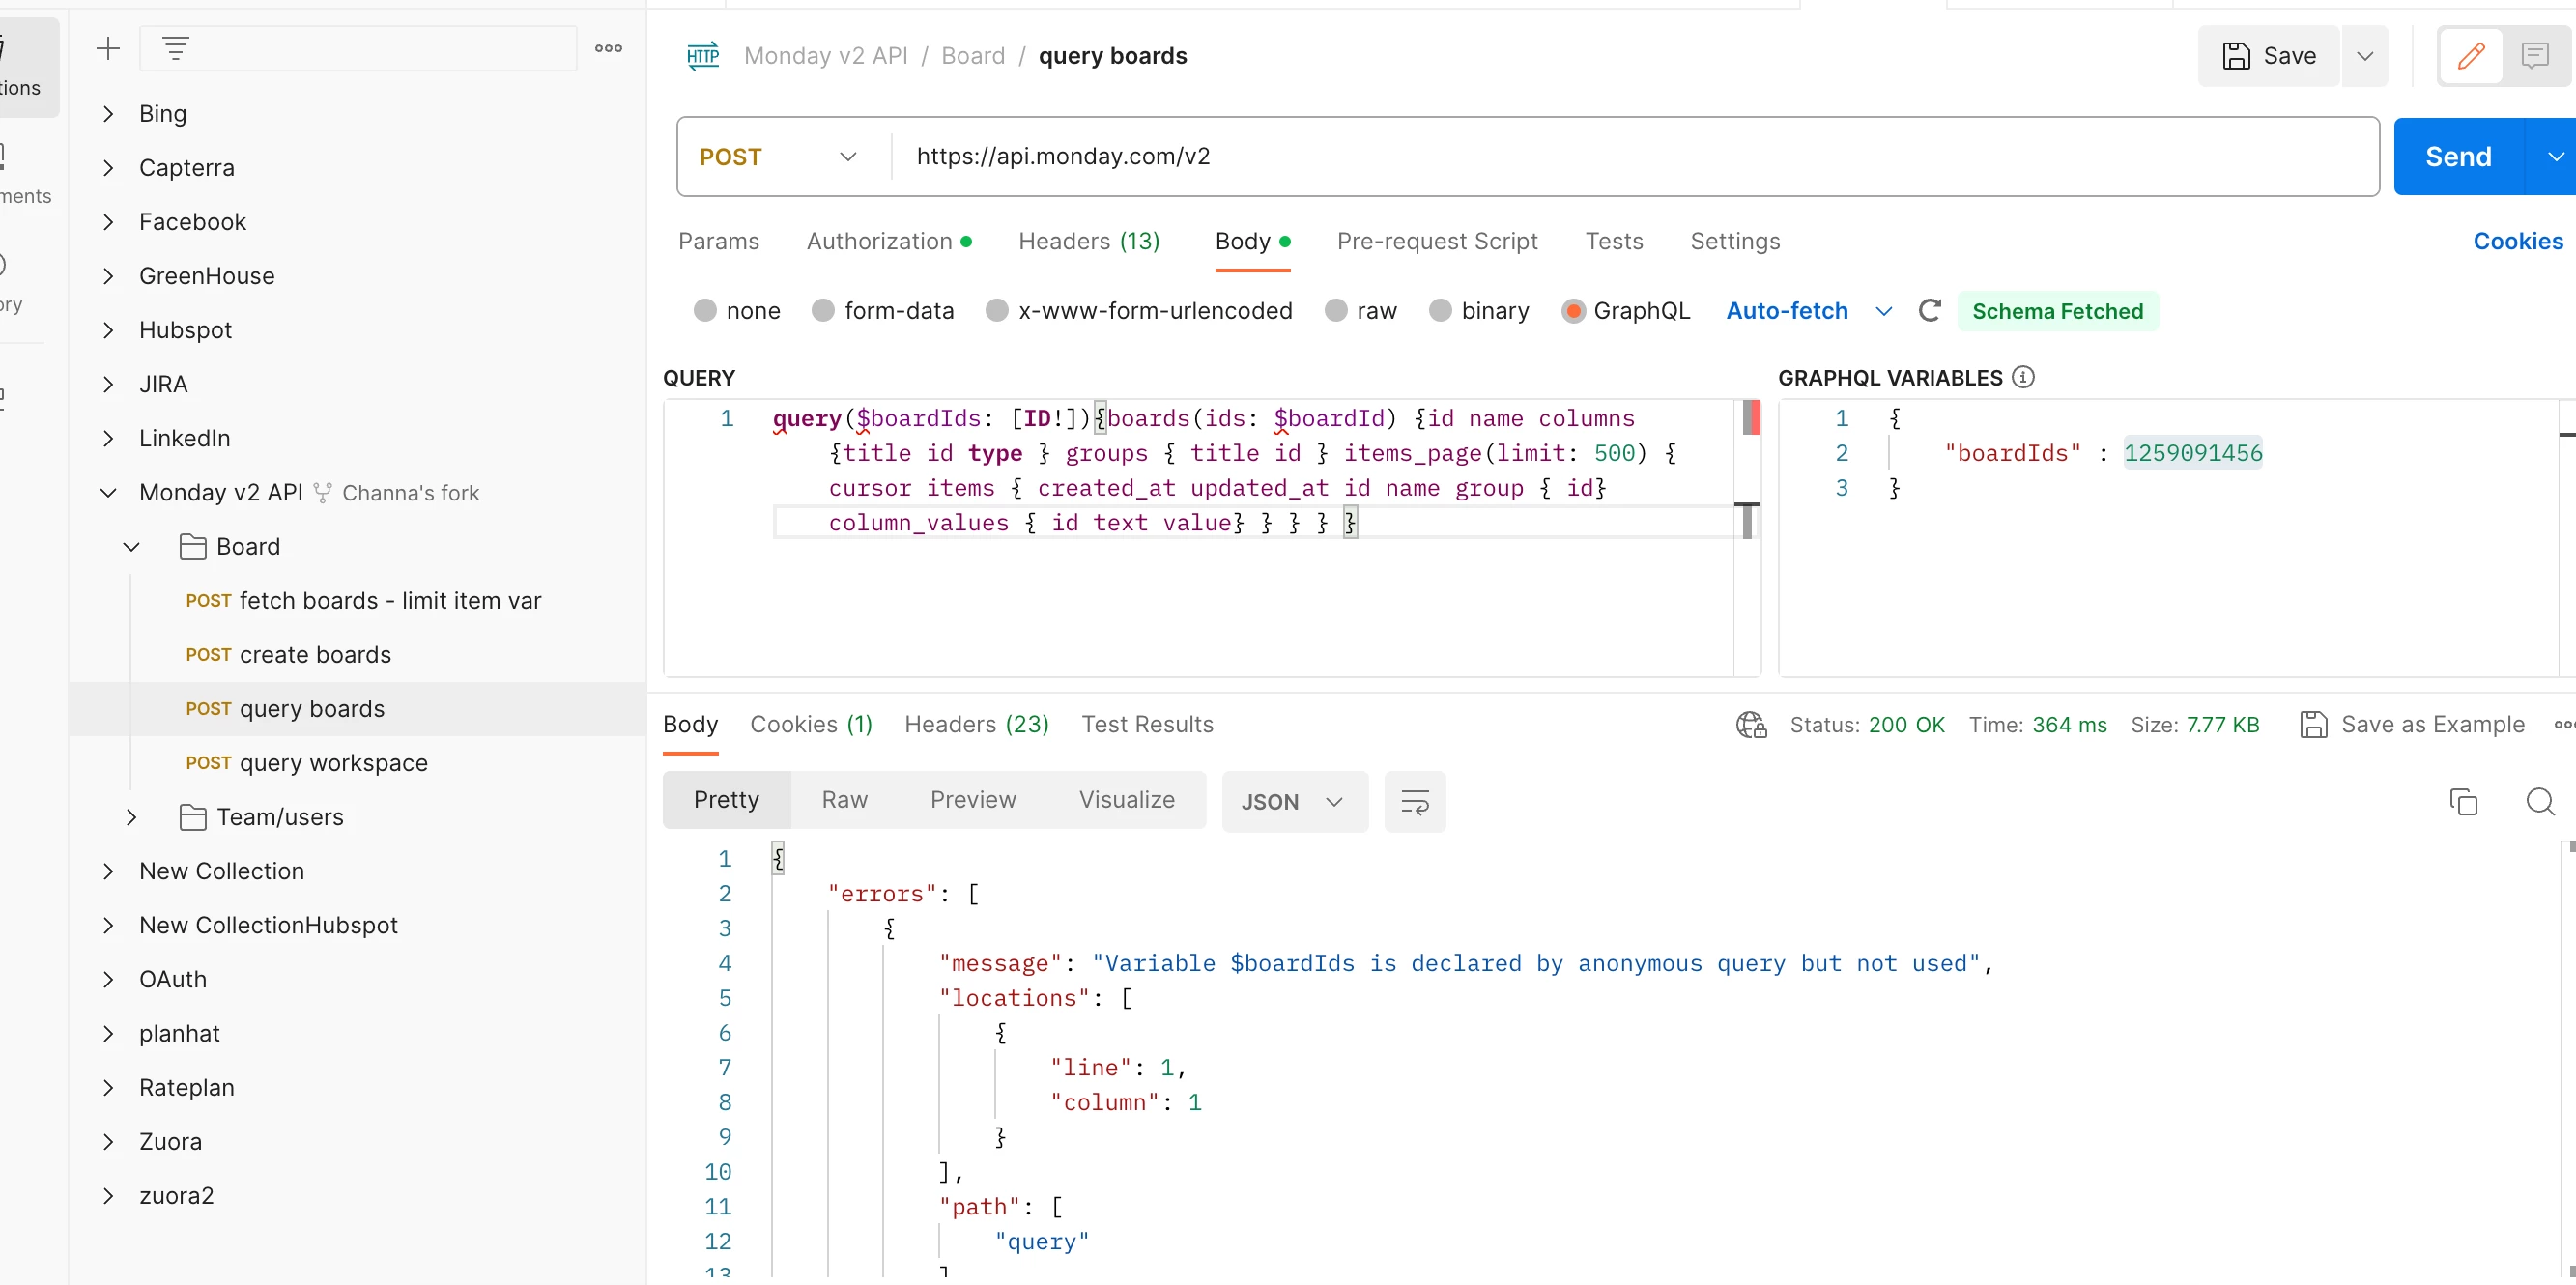The image size is (2576, 1285).
Task: Open the create boards request
Action: coord(288,655)
